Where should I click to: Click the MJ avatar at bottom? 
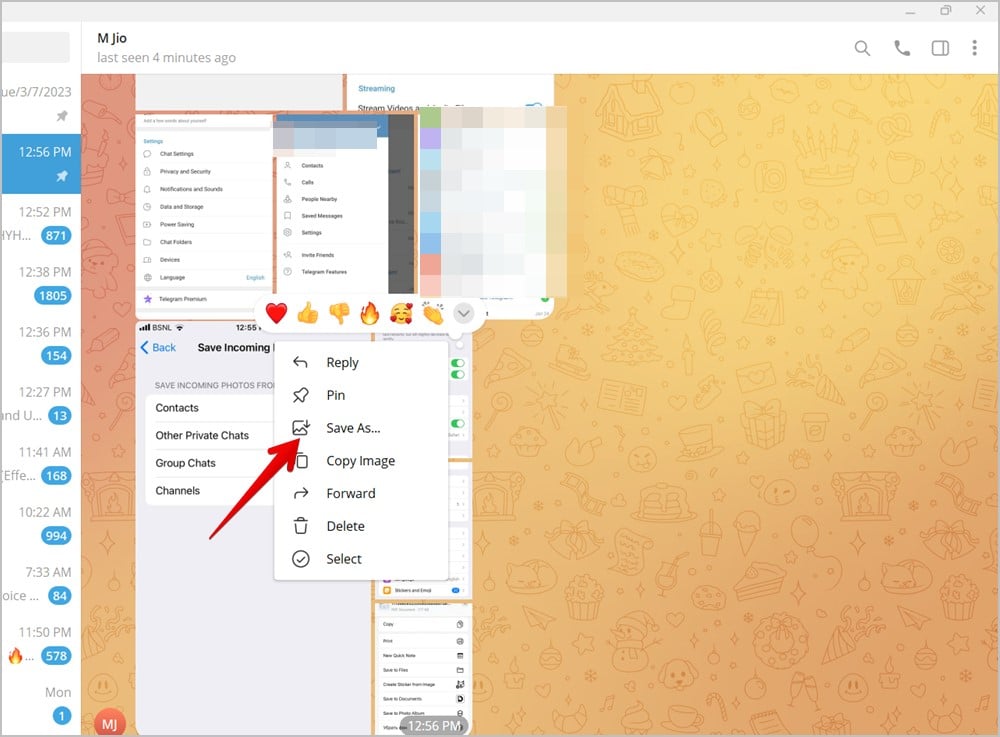[108, 722]
